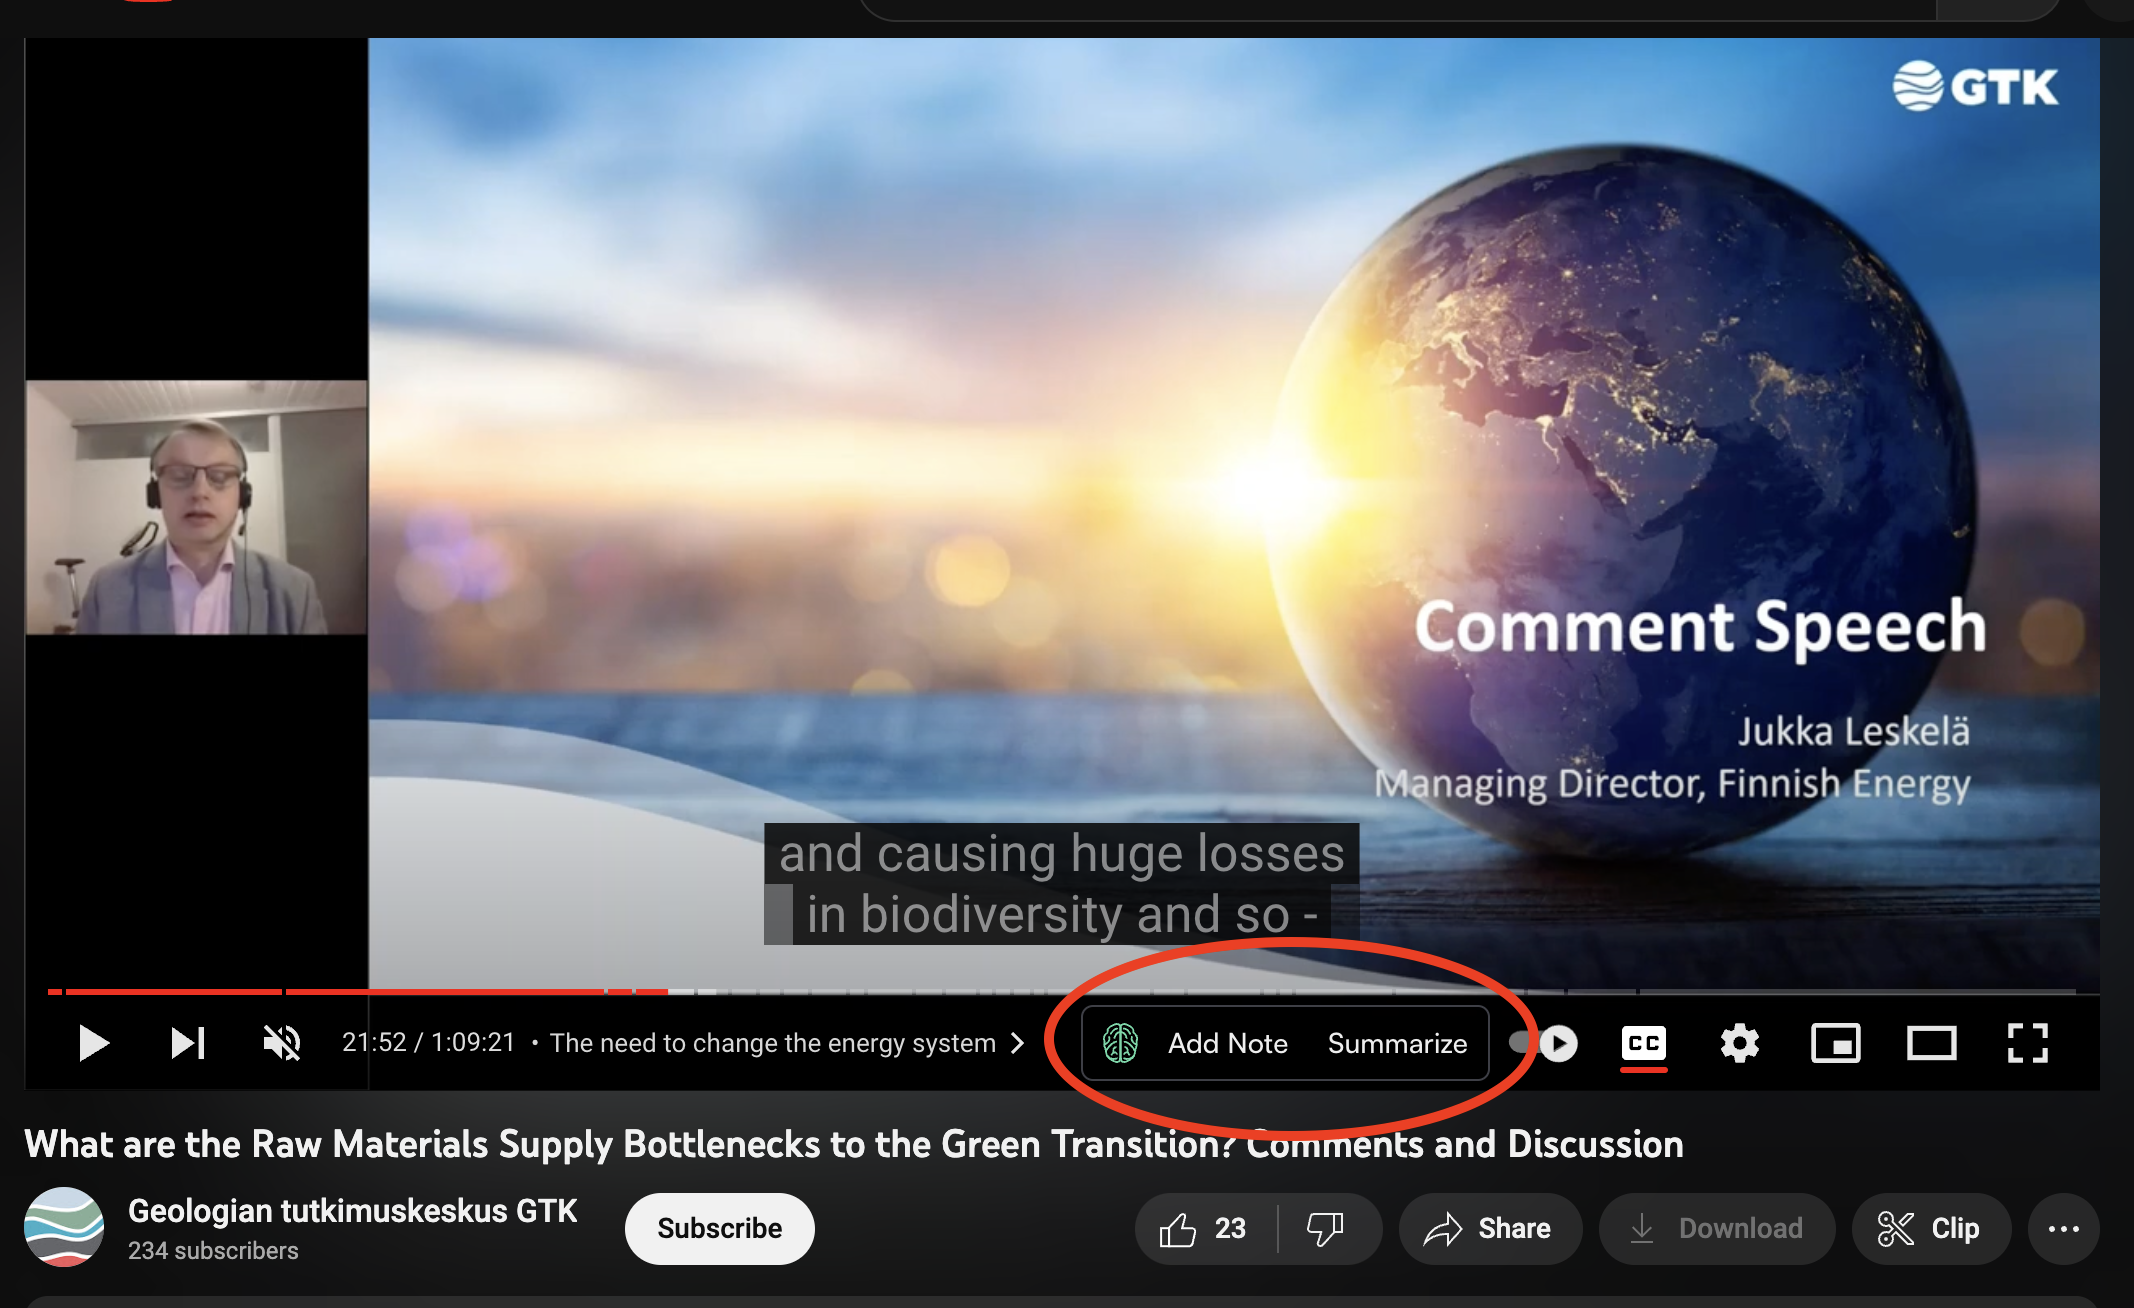Screen dimensions: 2134x1308
Task: Click the dislike thumbs down icon
Action: (x=1325, y=1229)
